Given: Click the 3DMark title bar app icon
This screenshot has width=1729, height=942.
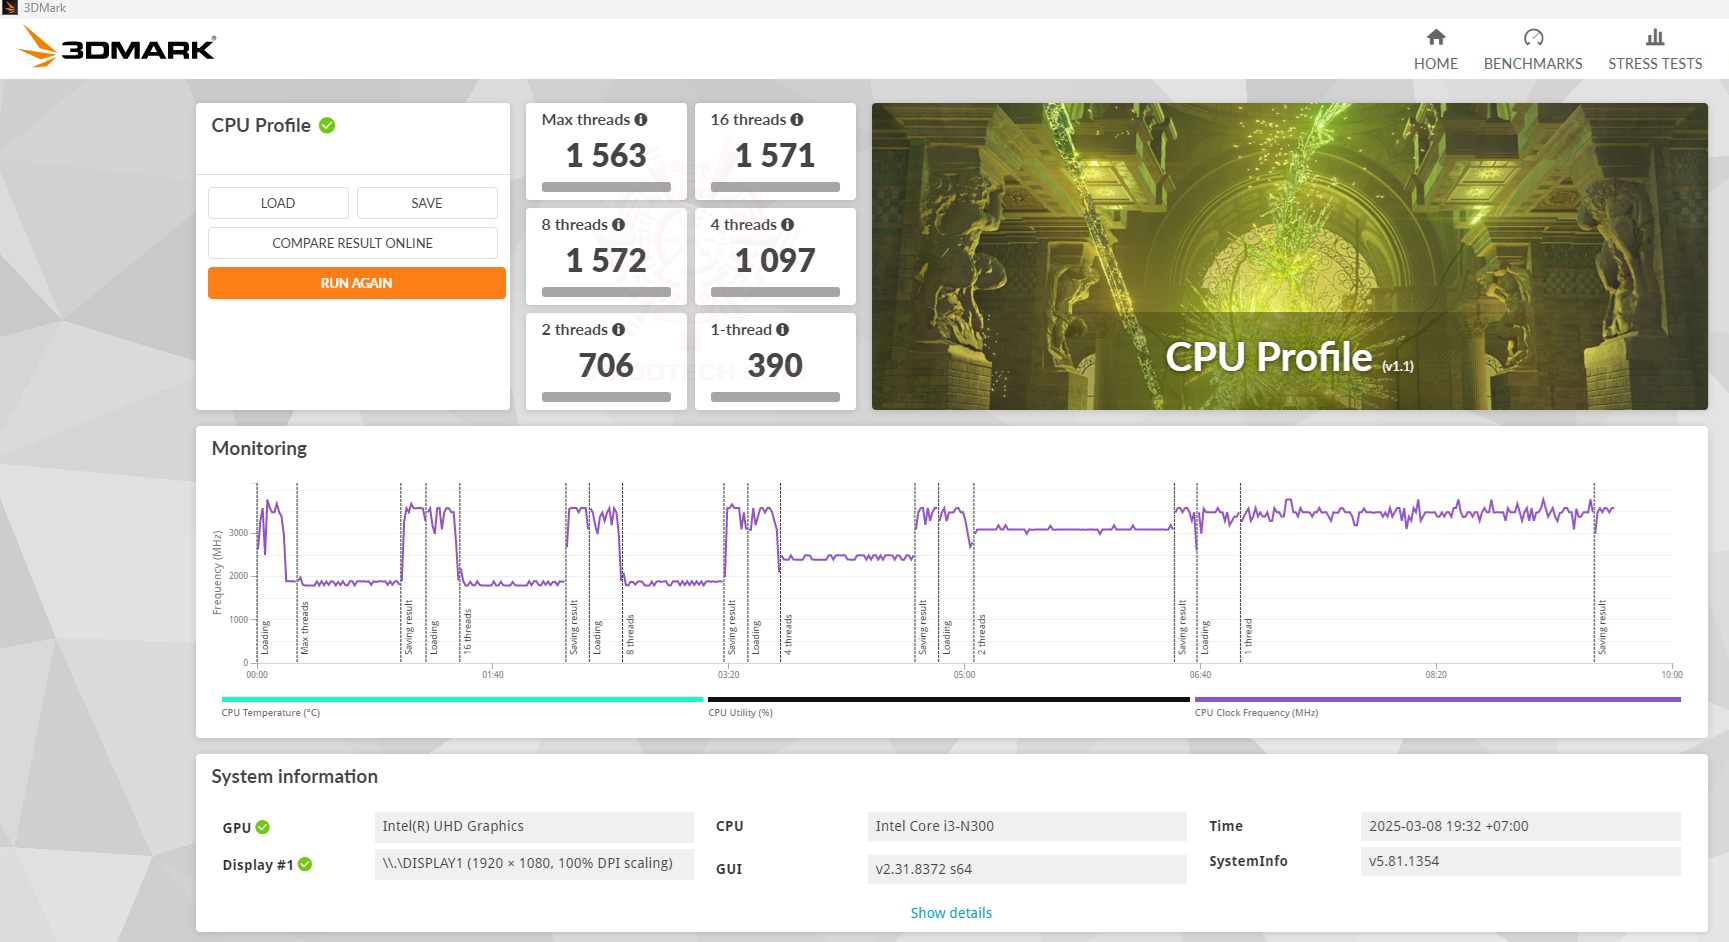Looking at the screenshot, I should (x=11, y=8).
